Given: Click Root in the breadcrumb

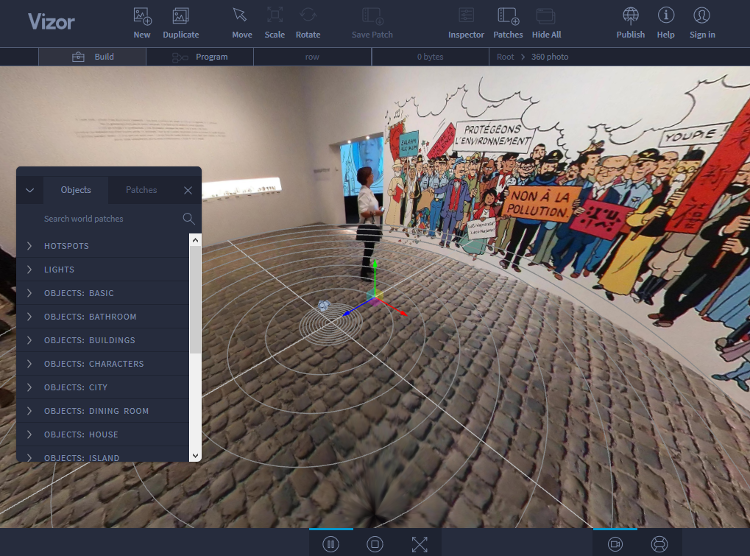Looking at the screenshot, I should 505,57.
